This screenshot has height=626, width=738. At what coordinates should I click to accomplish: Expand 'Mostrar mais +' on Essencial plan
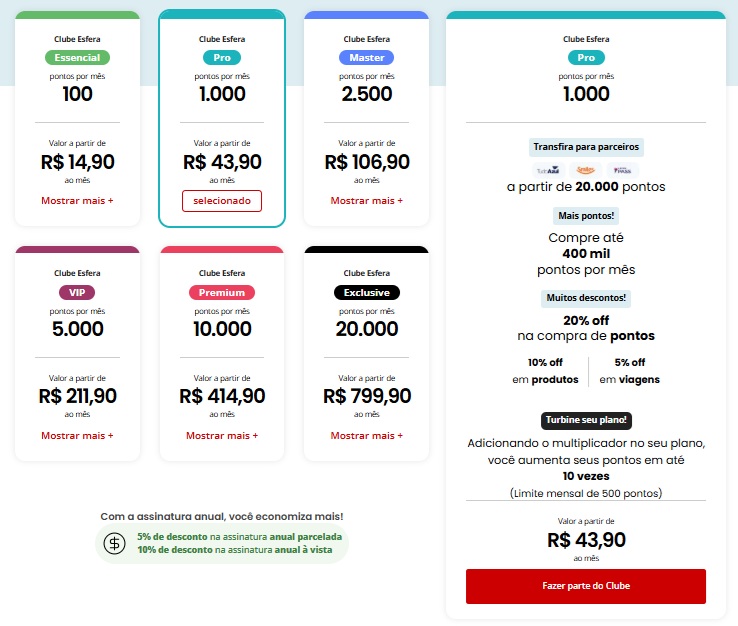[77, 201]
